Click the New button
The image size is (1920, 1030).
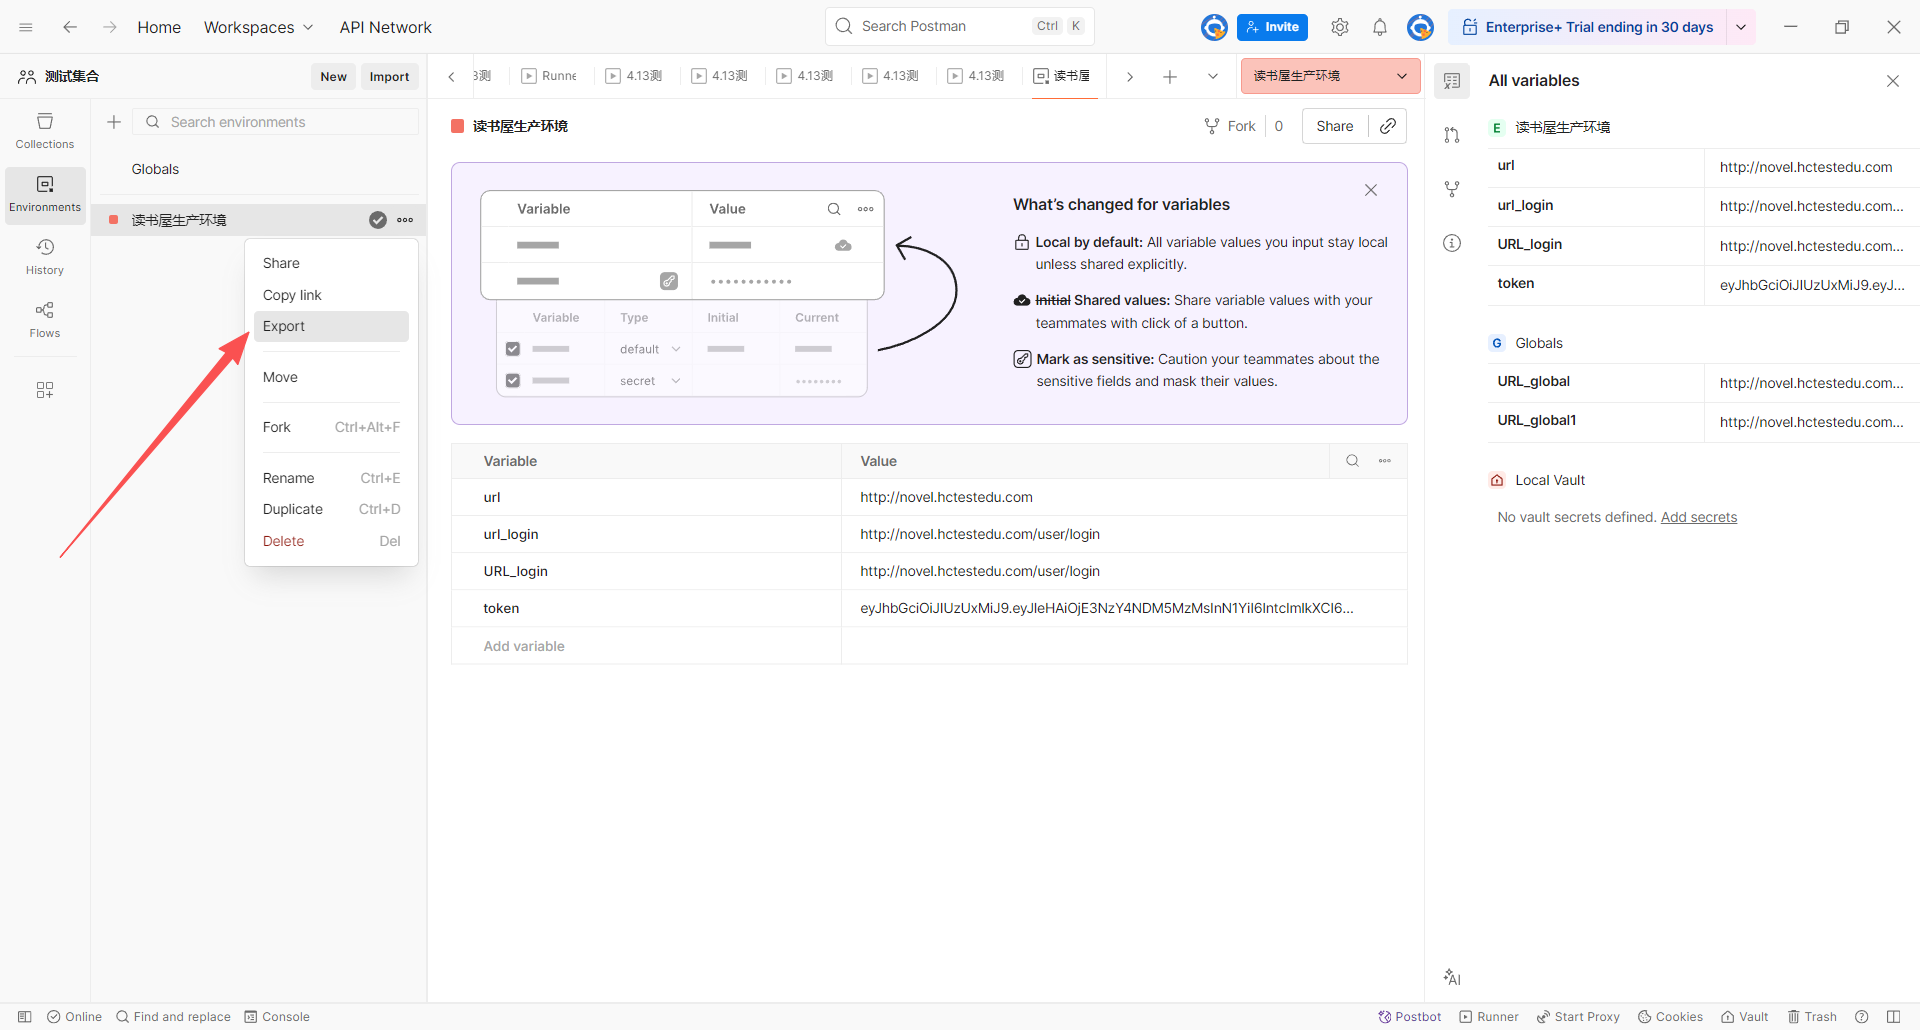coord(333,77)
